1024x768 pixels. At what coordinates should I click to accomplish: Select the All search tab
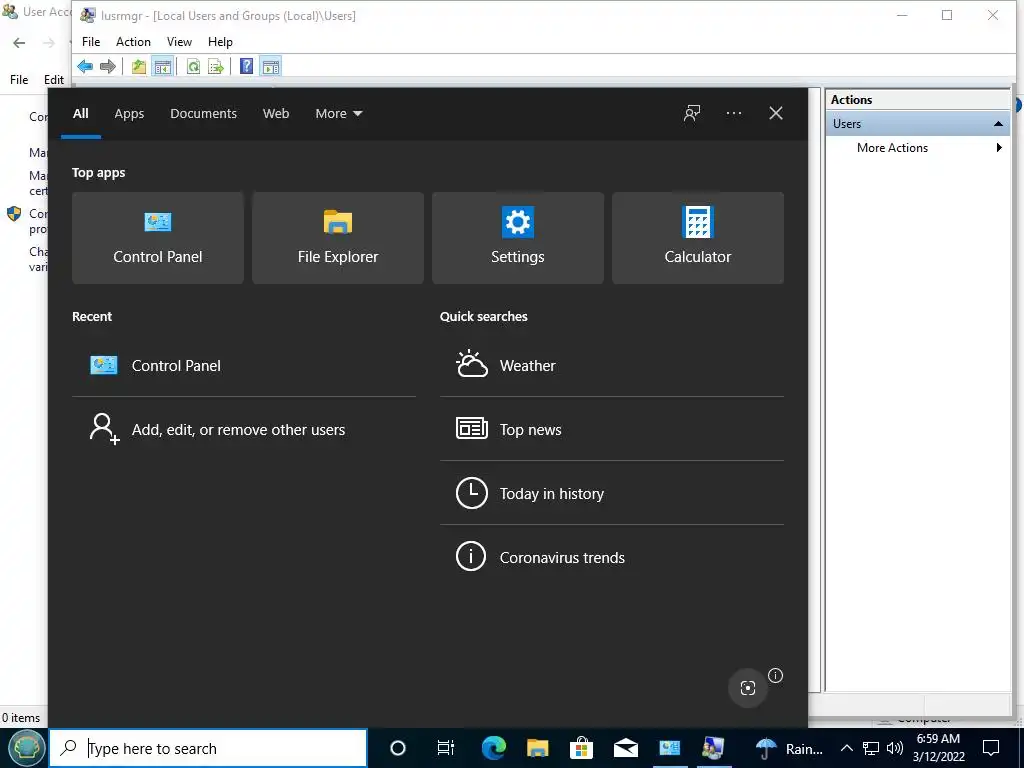(81, 114)
